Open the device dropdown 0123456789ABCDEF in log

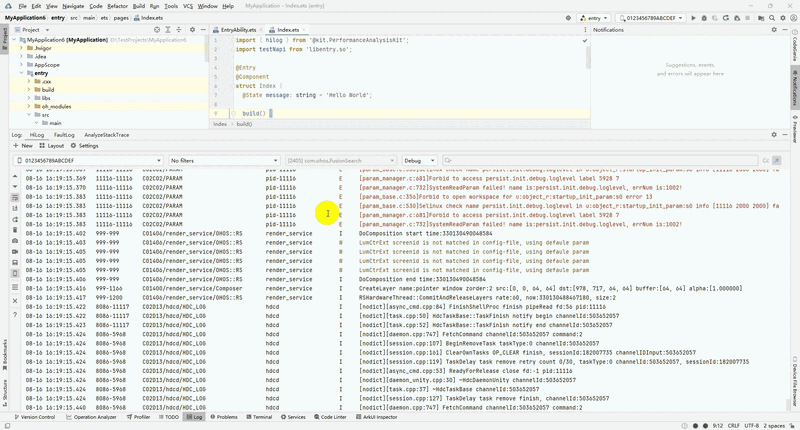[88, 160]
